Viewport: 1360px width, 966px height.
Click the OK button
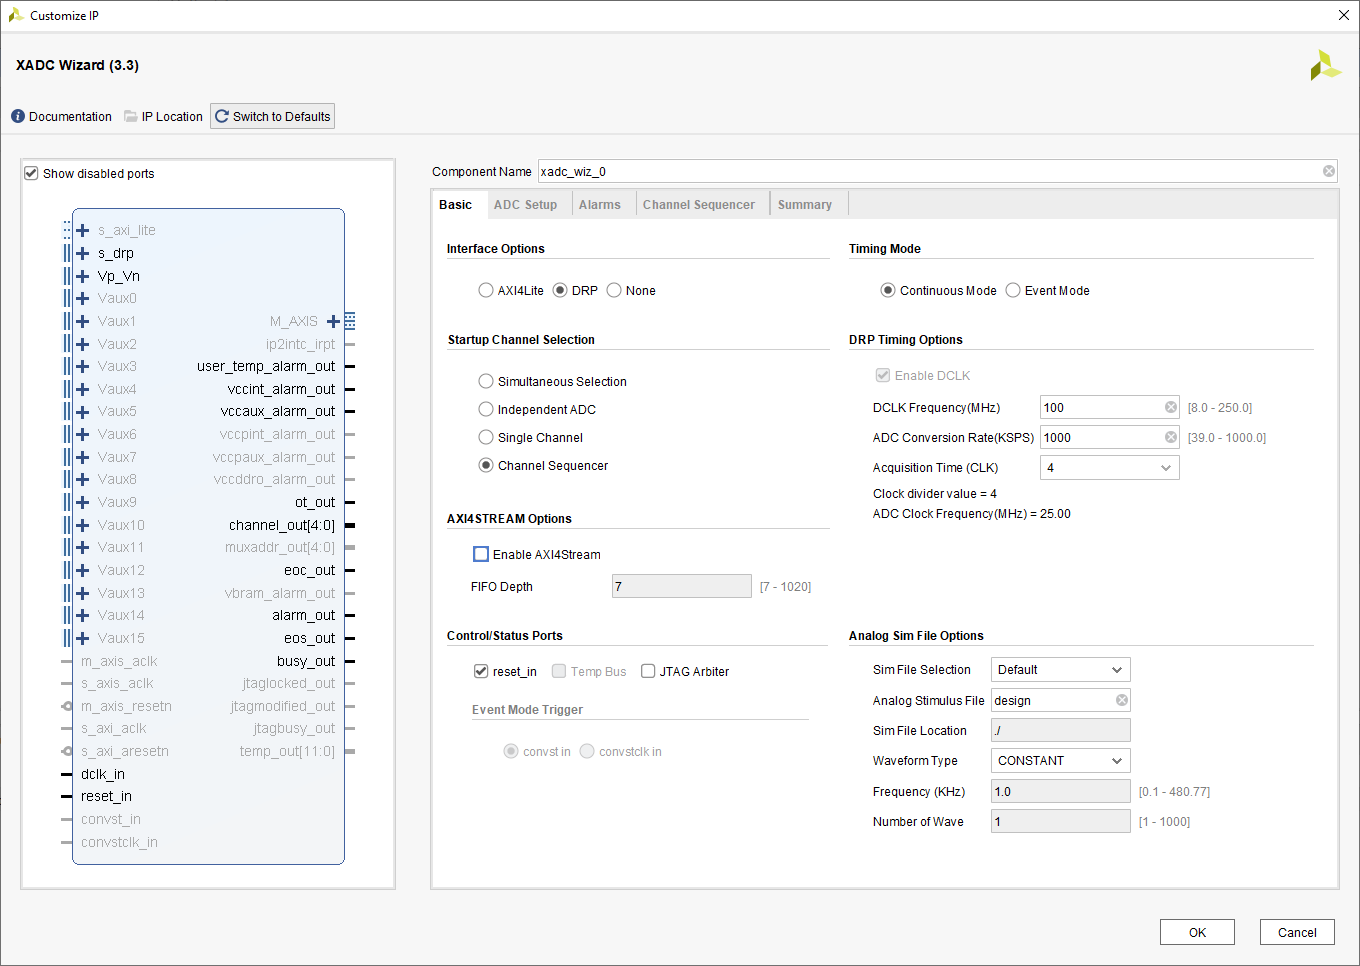1197,932
